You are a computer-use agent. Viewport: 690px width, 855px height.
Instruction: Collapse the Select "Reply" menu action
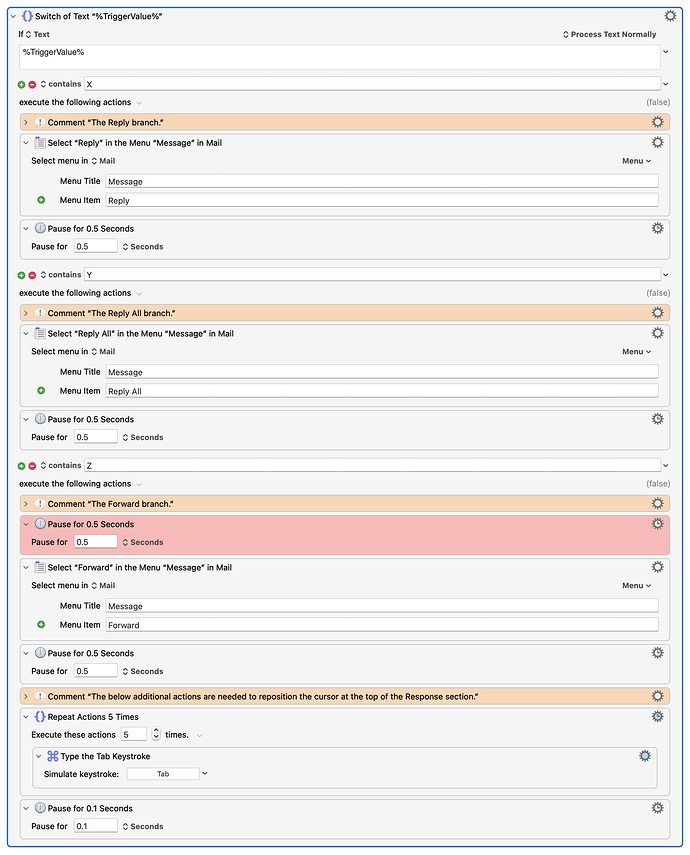tap(26, 143)
